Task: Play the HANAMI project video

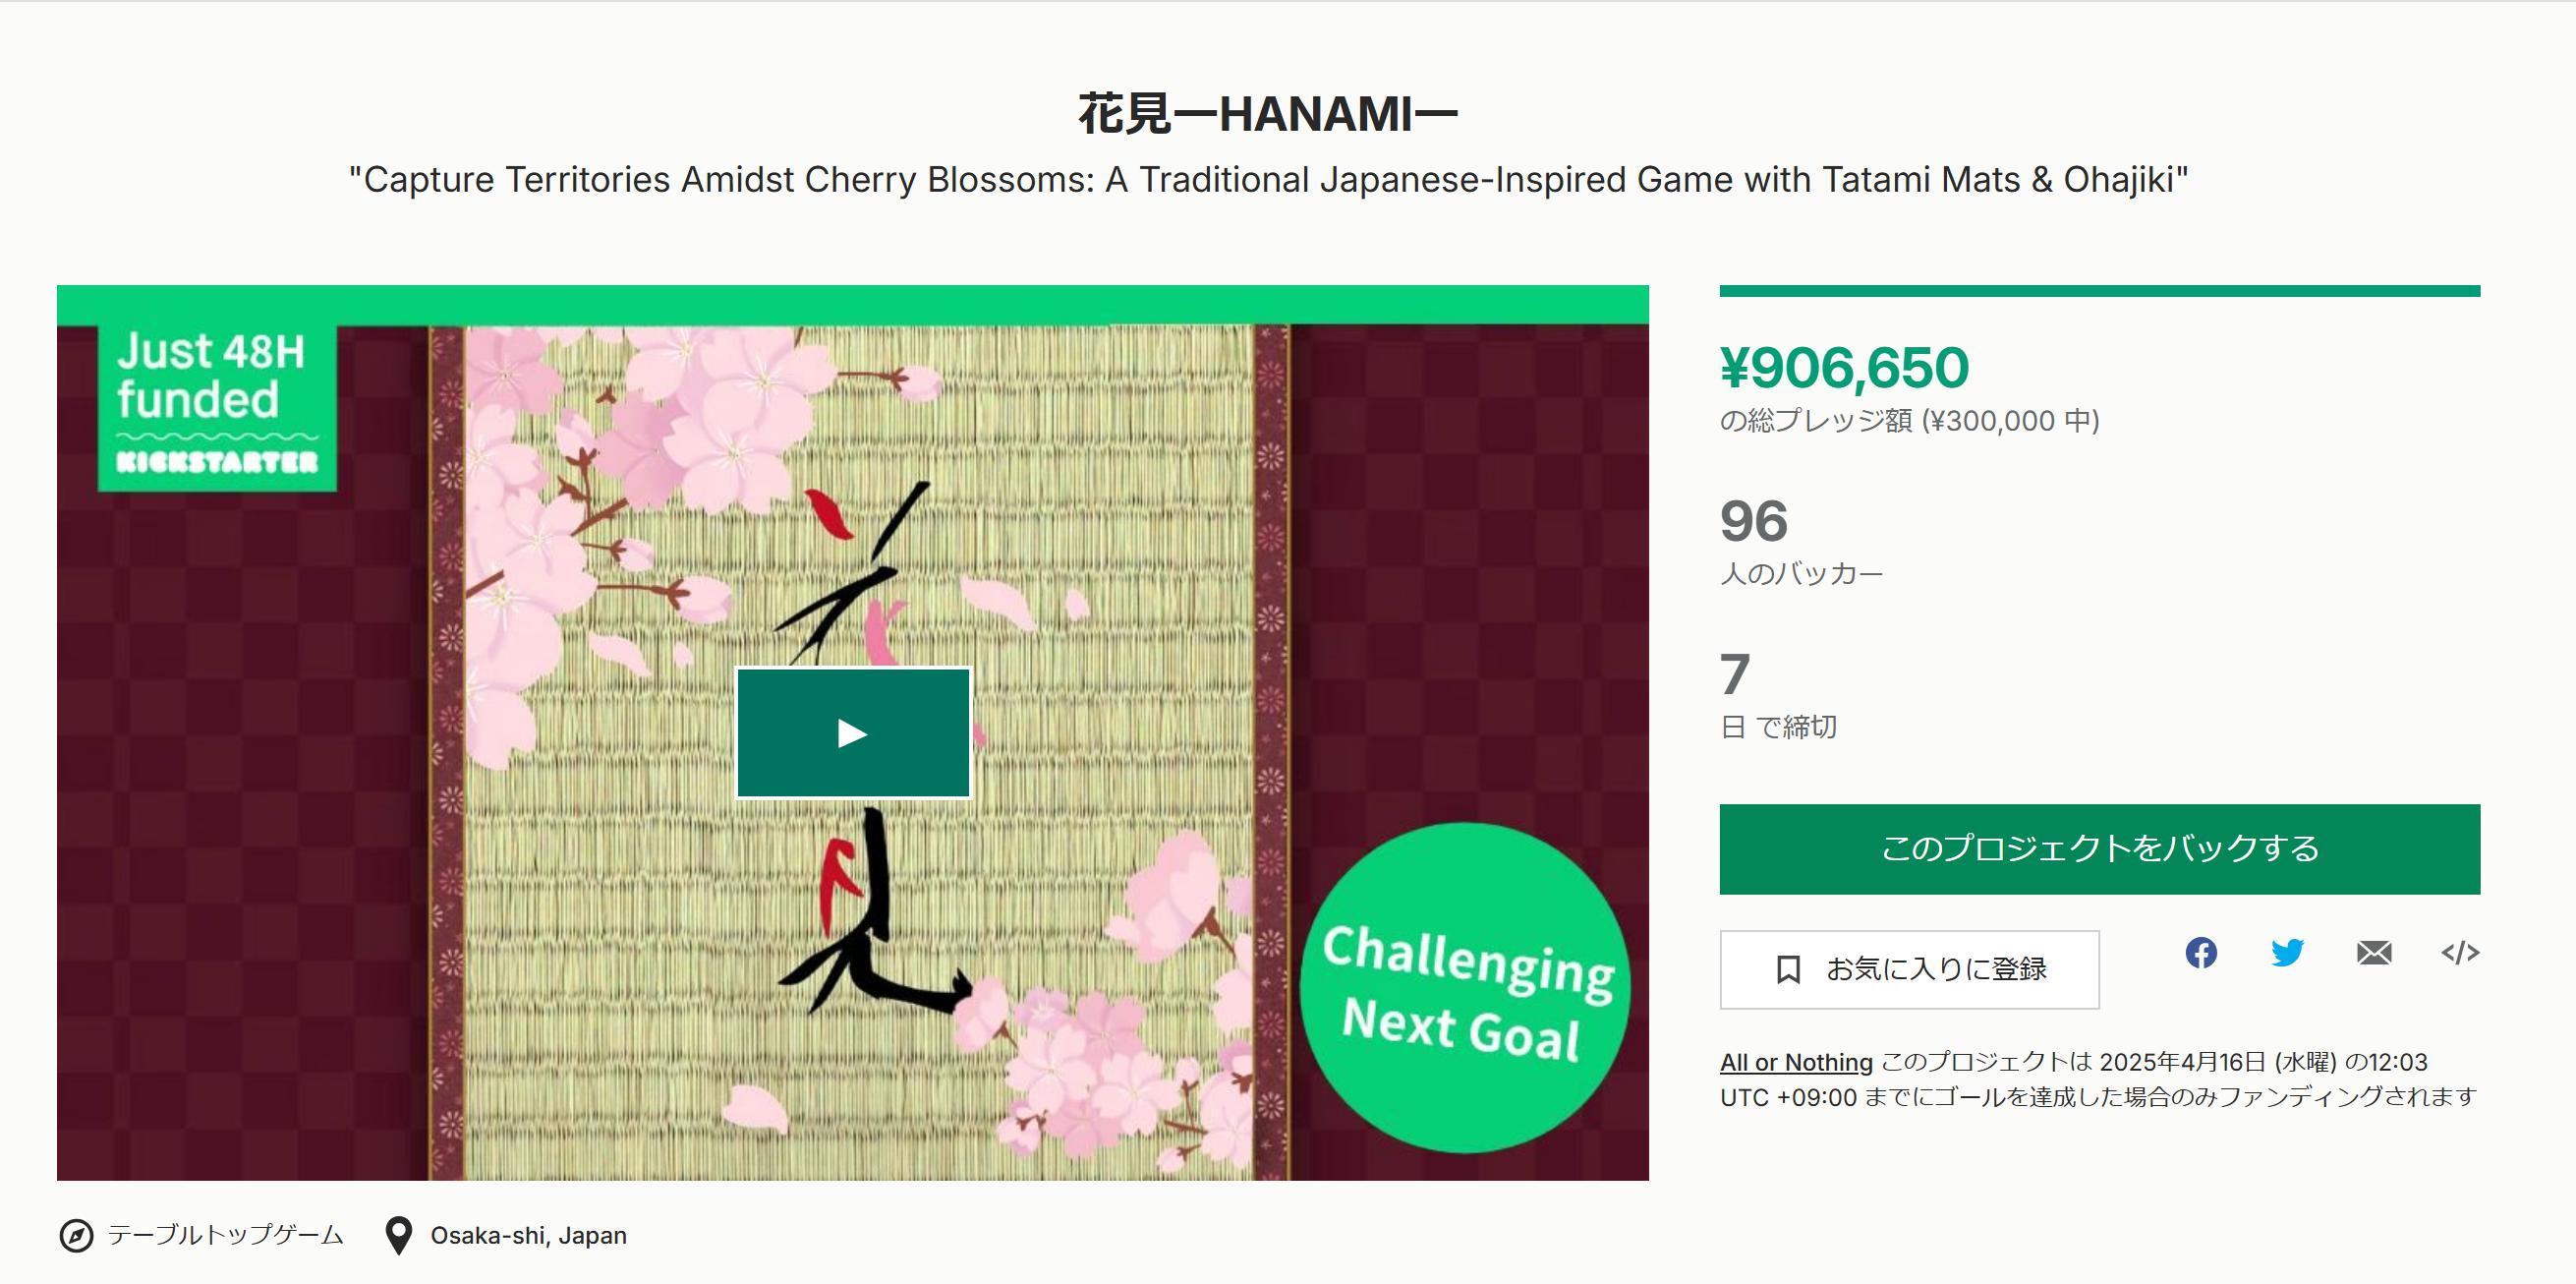Action: pos(853,733)
